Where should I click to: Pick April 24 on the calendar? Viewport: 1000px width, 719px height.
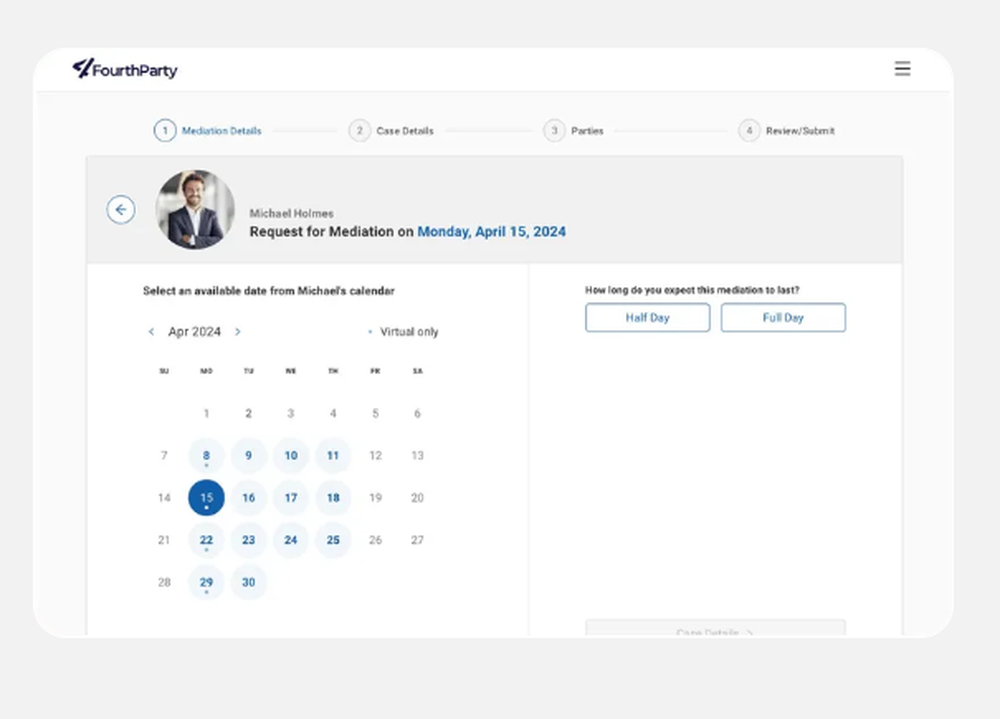tap(291, 540)
